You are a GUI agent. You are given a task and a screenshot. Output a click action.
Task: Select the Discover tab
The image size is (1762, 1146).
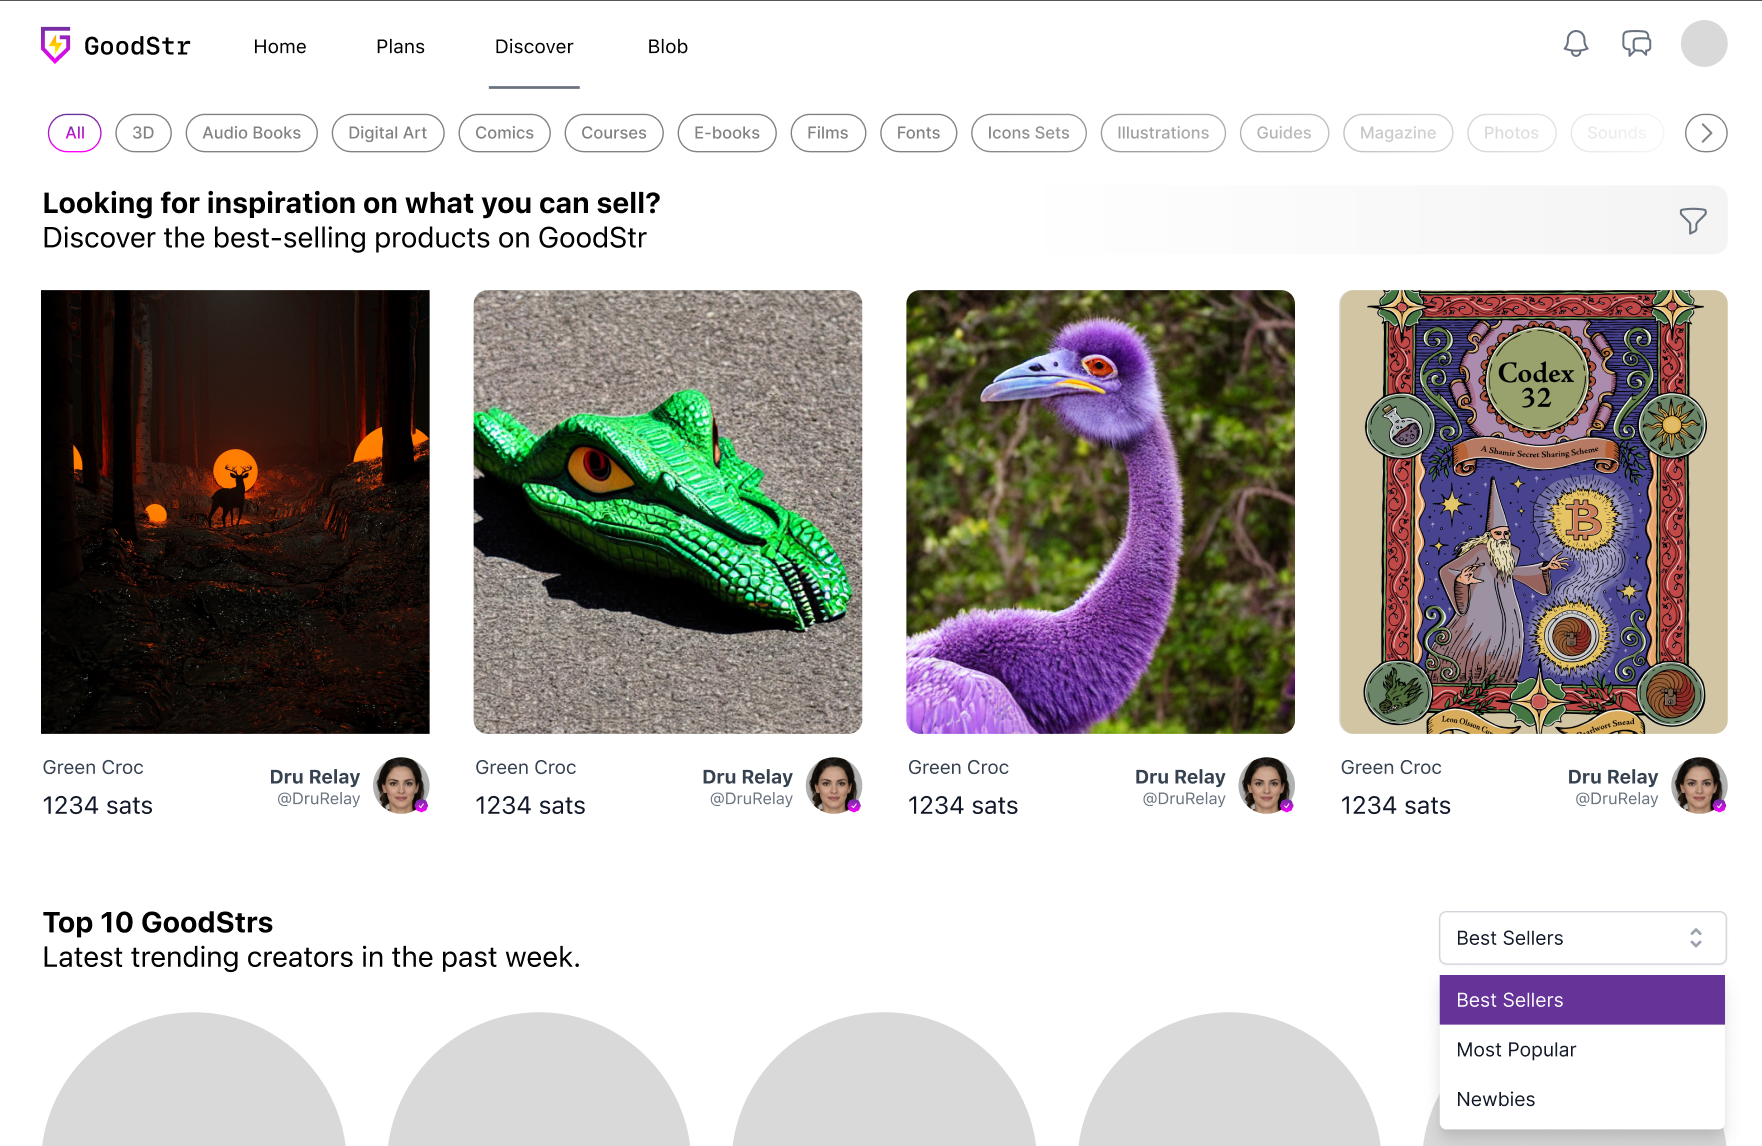534,47
